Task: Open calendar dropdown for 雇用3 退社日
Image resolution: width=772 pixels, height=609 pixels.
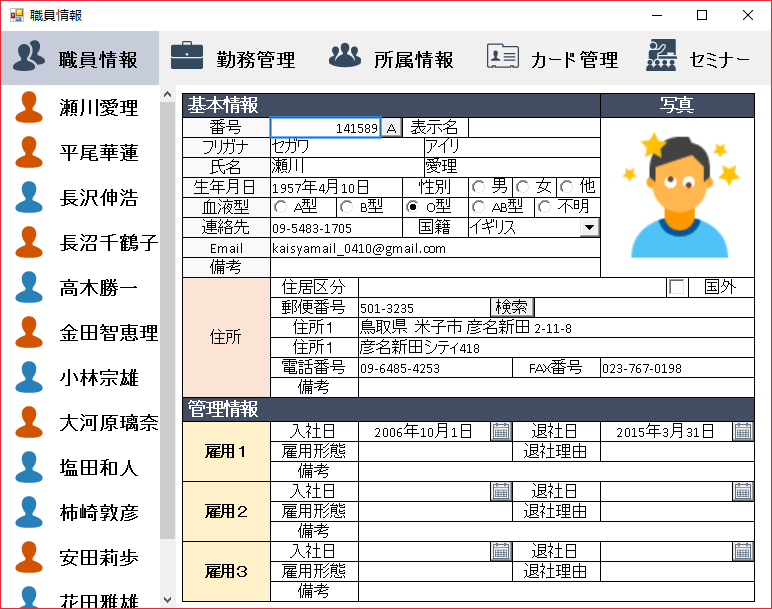Action: [743, 551]
